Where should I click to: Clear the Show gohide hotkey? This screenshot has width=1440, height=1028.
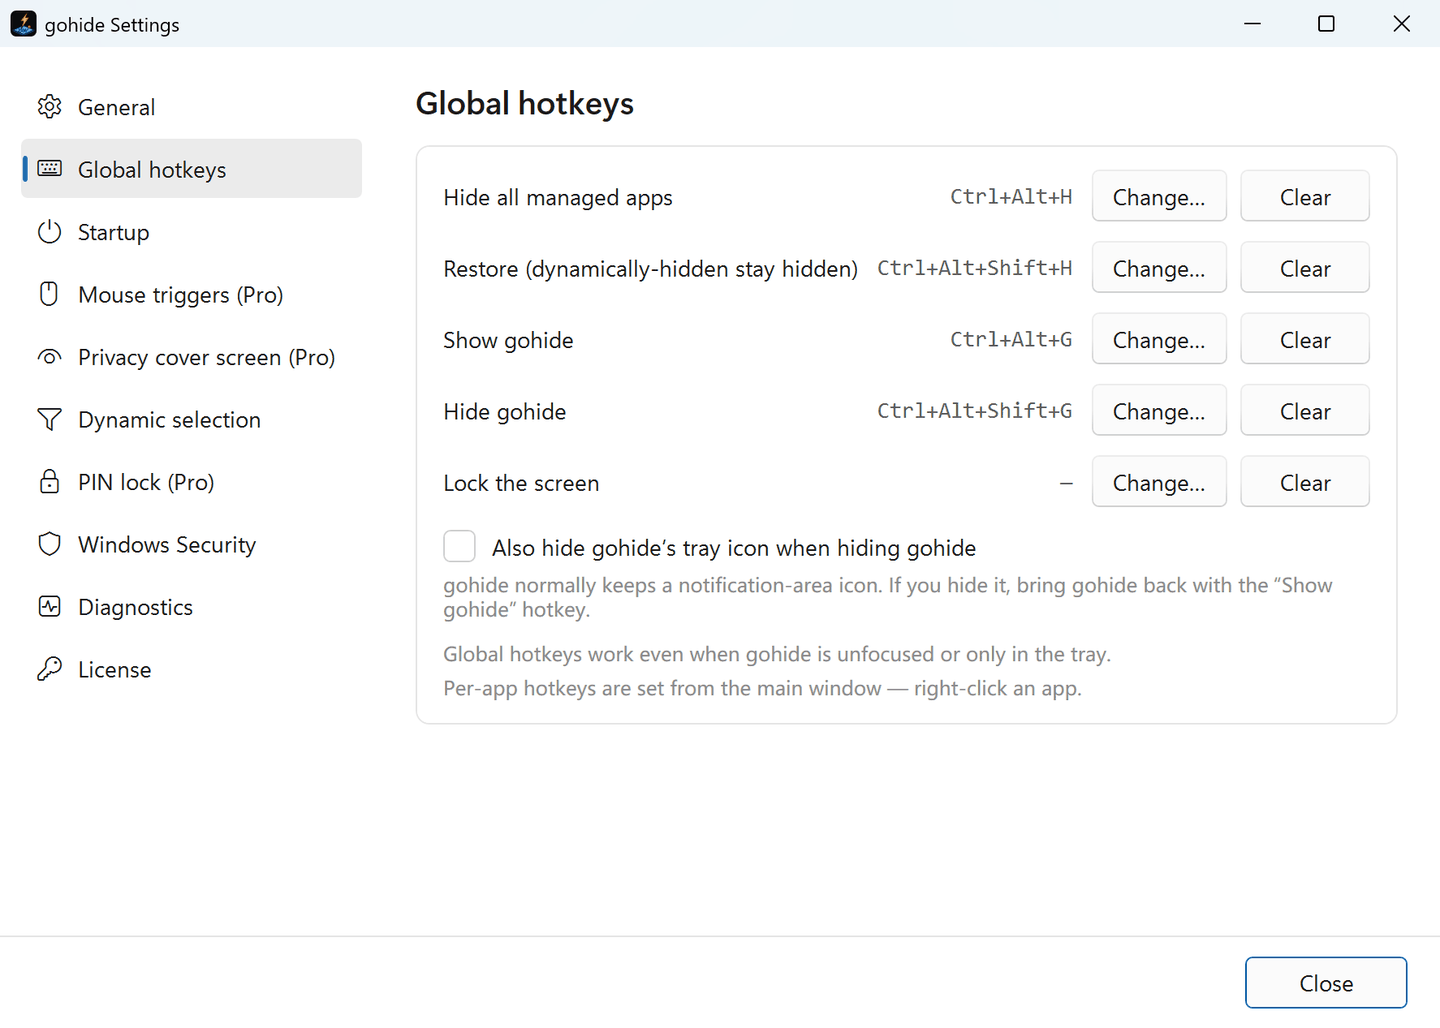point(1305,339)
